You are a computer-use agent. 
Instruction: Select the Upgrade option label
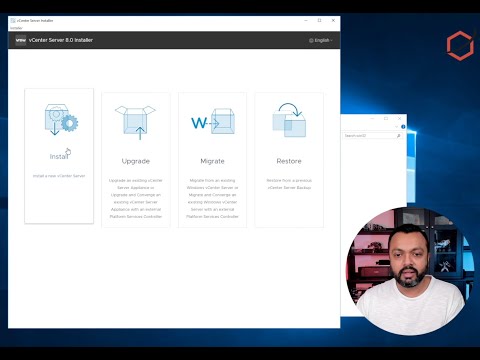coord(136,161)
